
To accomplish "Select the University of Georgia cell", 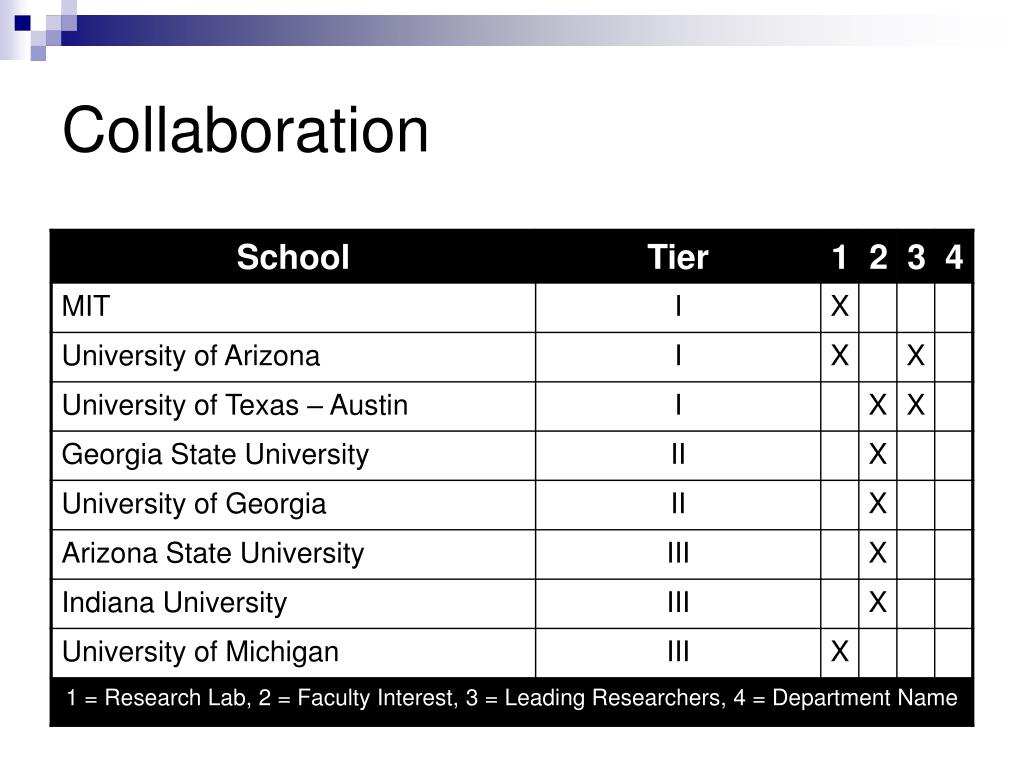I will (x=294, y=505).
